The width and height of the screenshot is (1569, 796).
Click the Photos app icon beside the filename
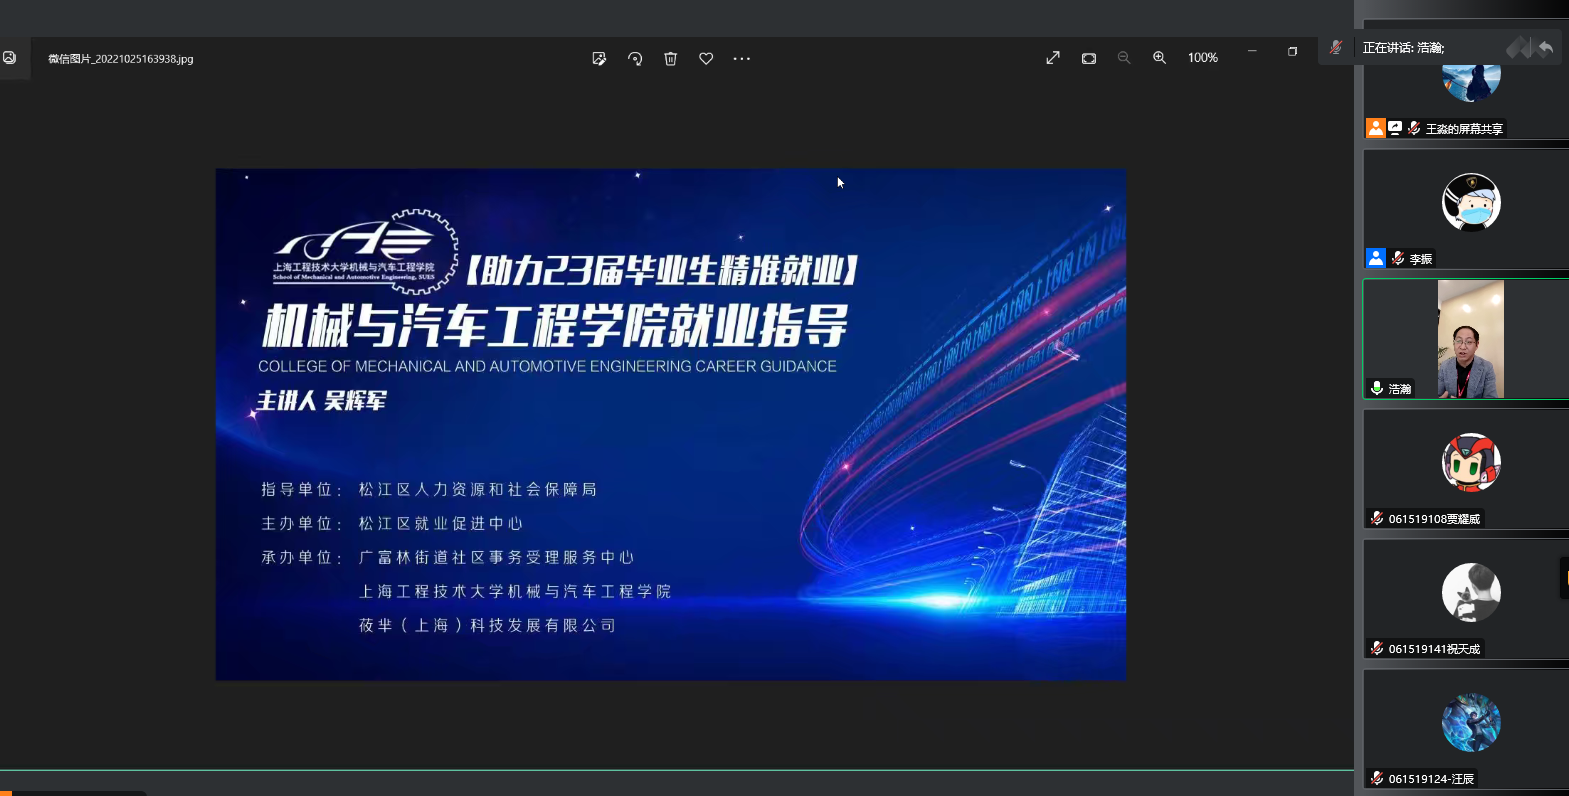pos(10,58)
